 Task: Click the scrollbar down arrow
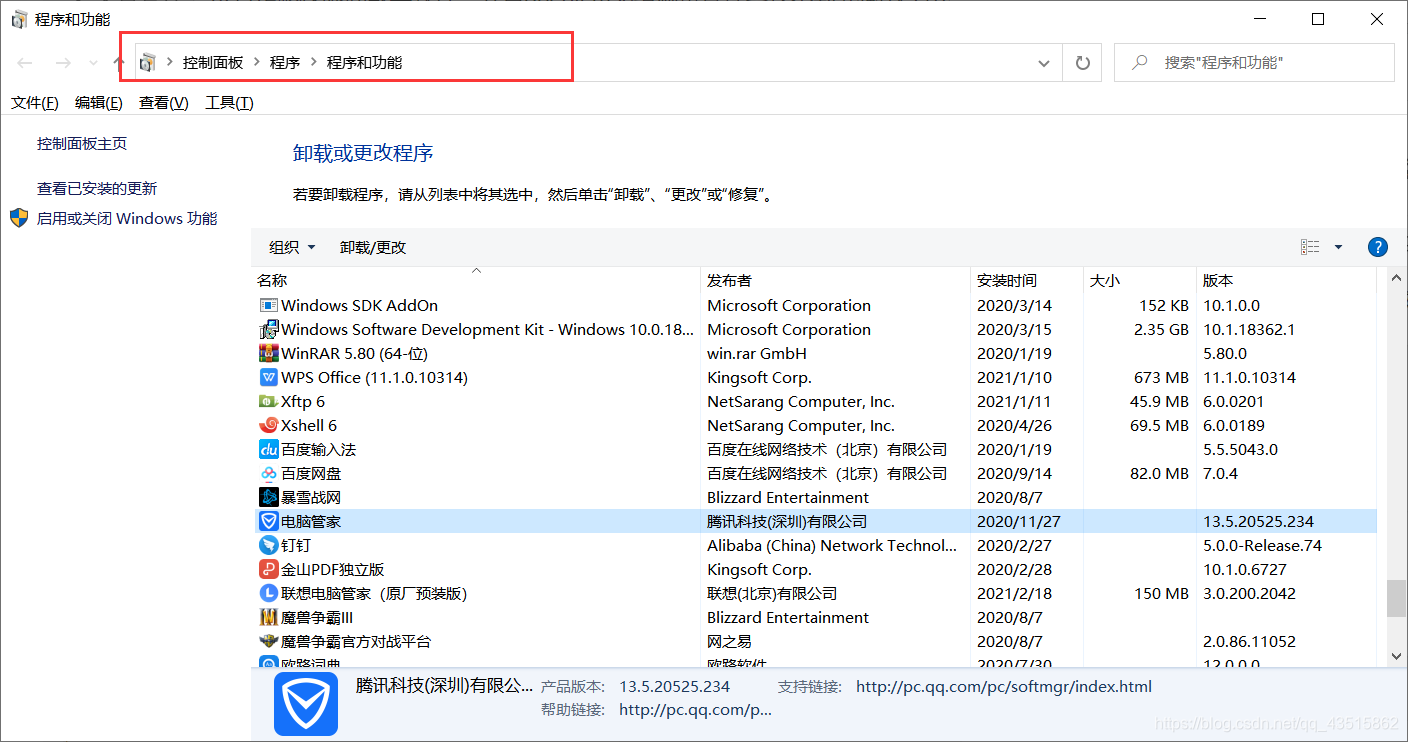click(x=1396, y=657)
